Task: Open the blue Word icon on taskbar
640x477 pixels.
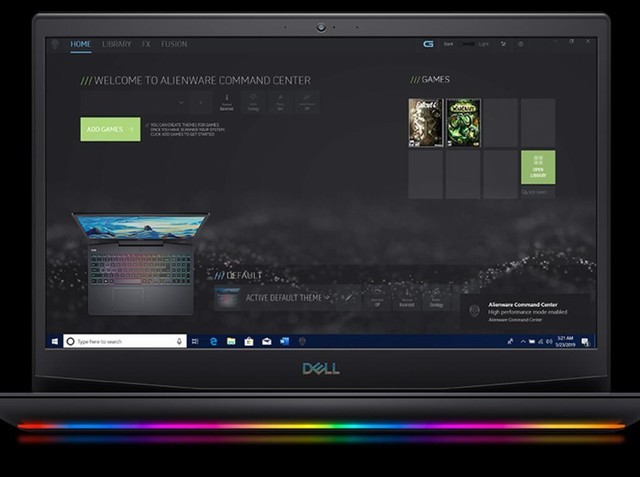Action: [x=284, y=342]
